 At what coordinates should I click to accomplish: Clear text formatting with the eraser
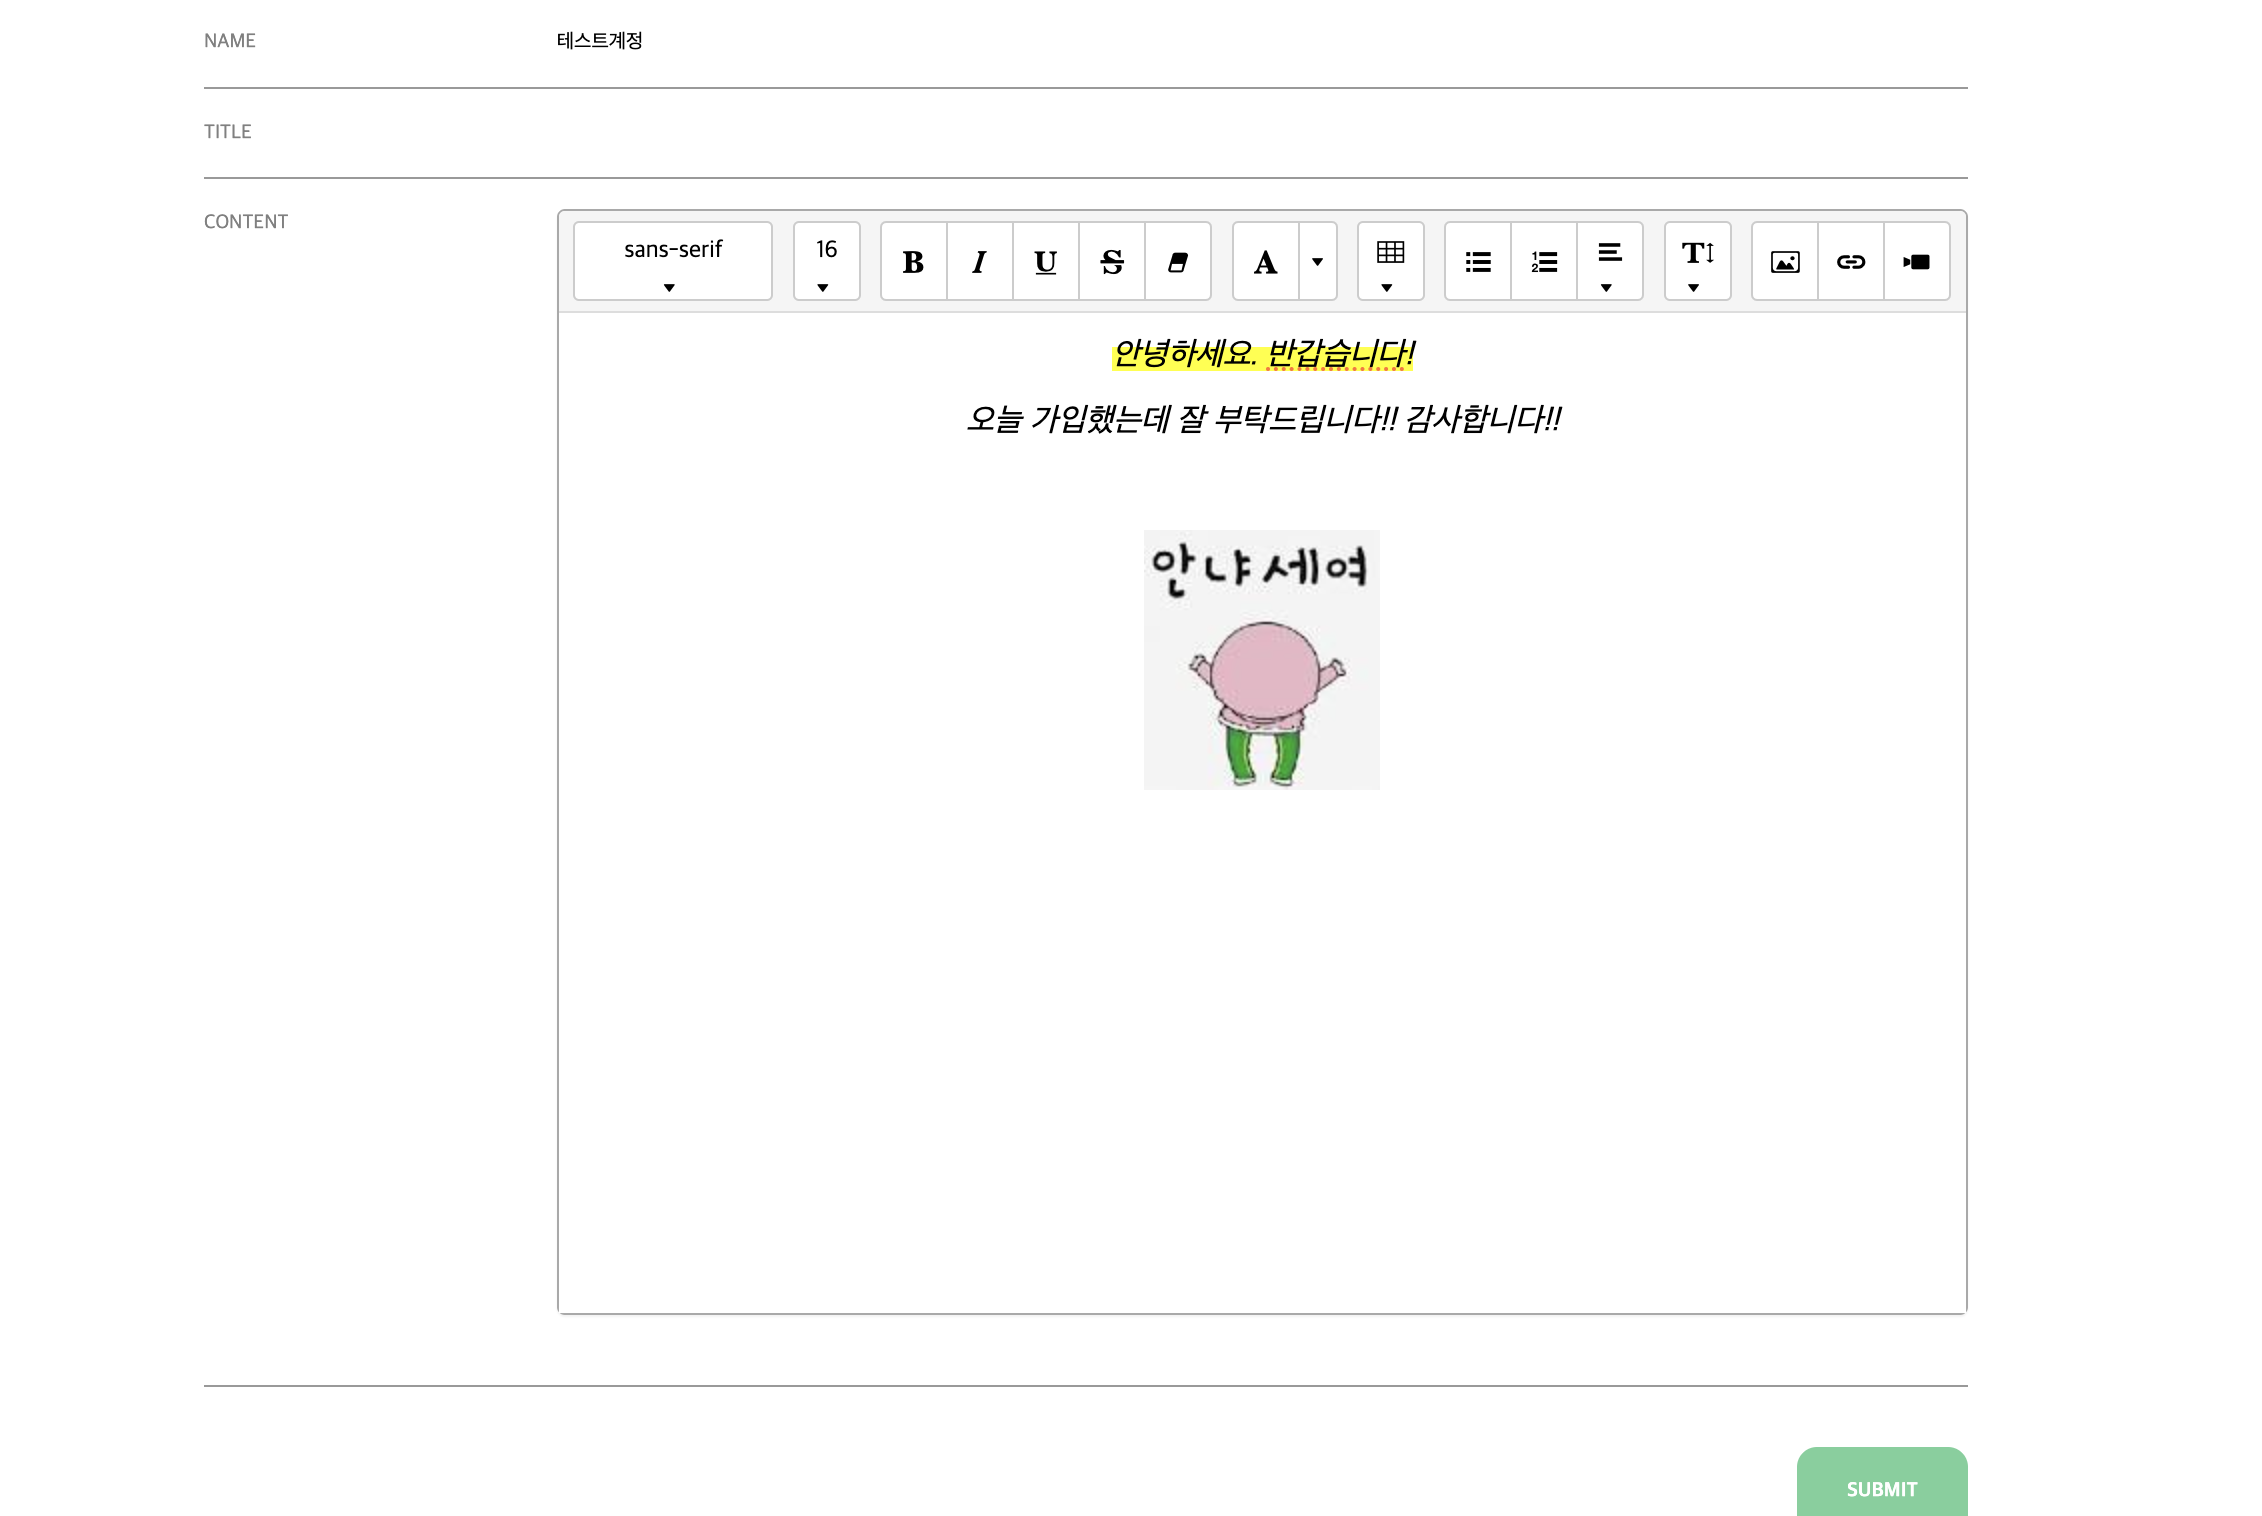coord(1177,261)
